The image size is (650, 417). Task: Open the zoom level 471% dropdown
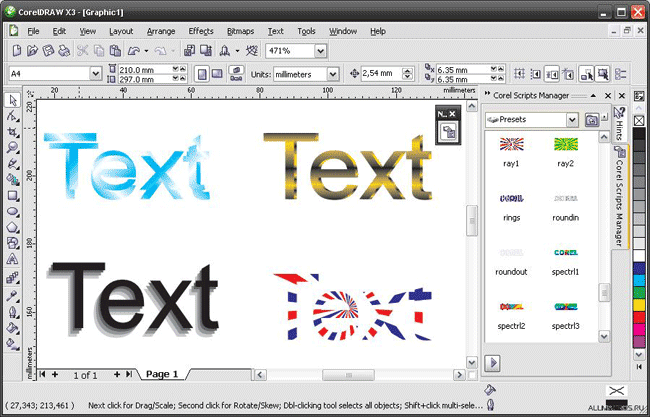pos(320,51)
